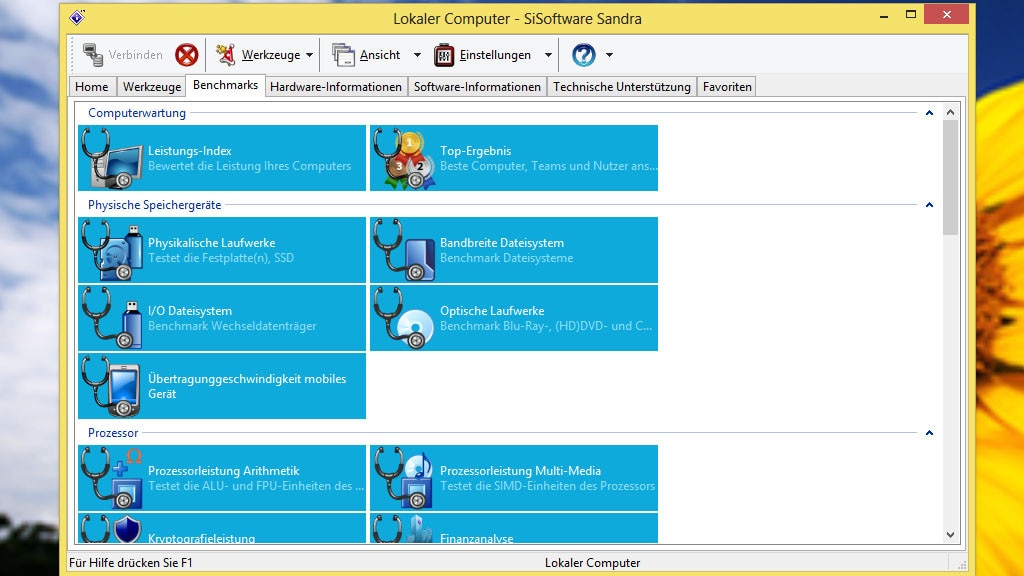The height and width of the screenshot is (576, 1024).
Task: Collapse the Prozessor section
Action: 929,433
